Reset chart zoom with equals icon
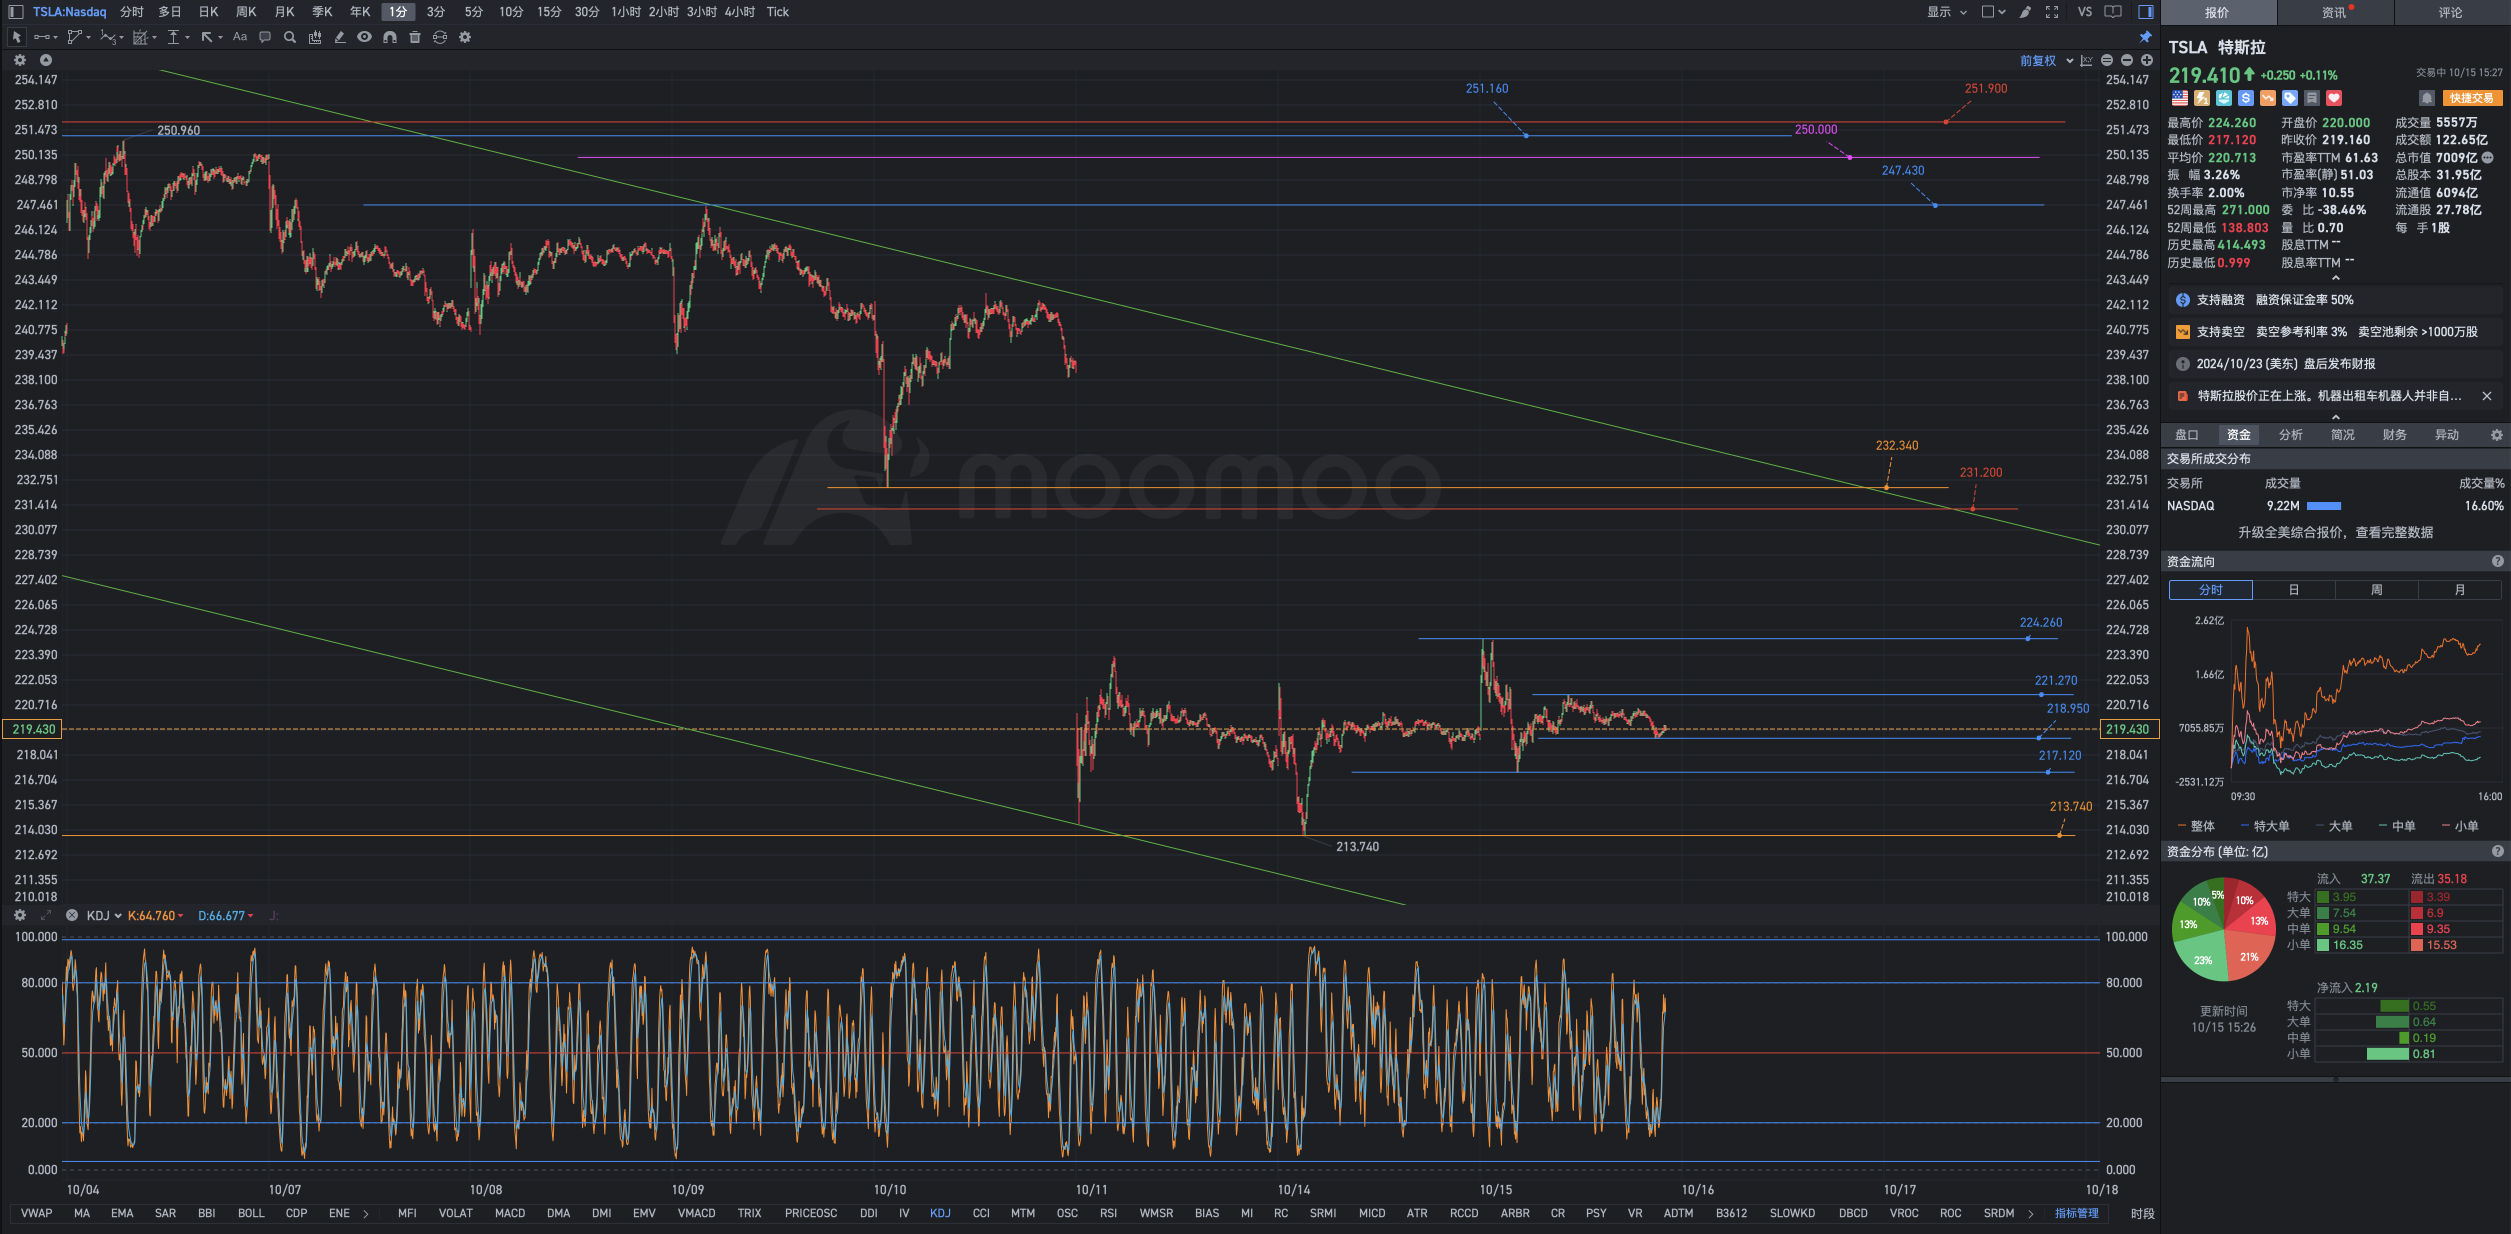2511x1234 pixels. click(2107, 61)
